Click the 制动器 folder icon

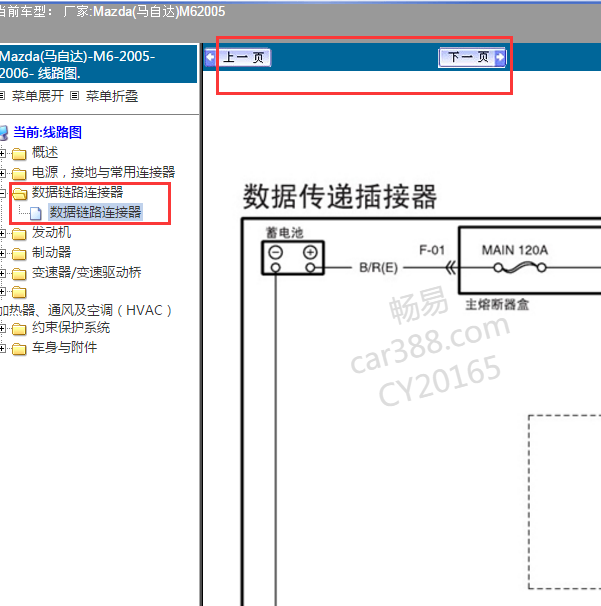[x=19, y=254]
